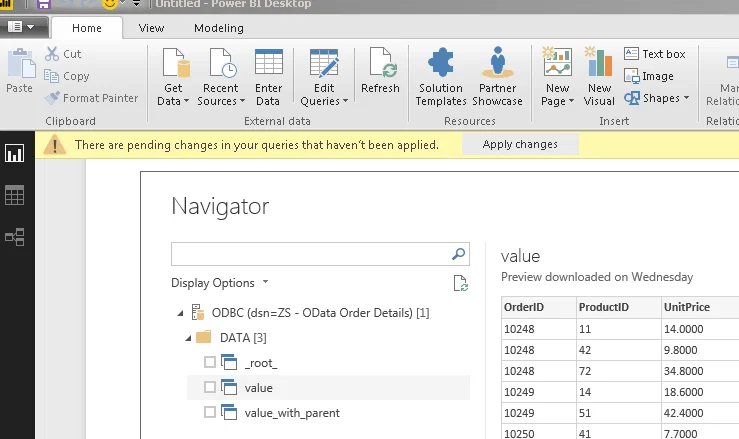
Task: Insert a Text box
Action: point(655,54)
